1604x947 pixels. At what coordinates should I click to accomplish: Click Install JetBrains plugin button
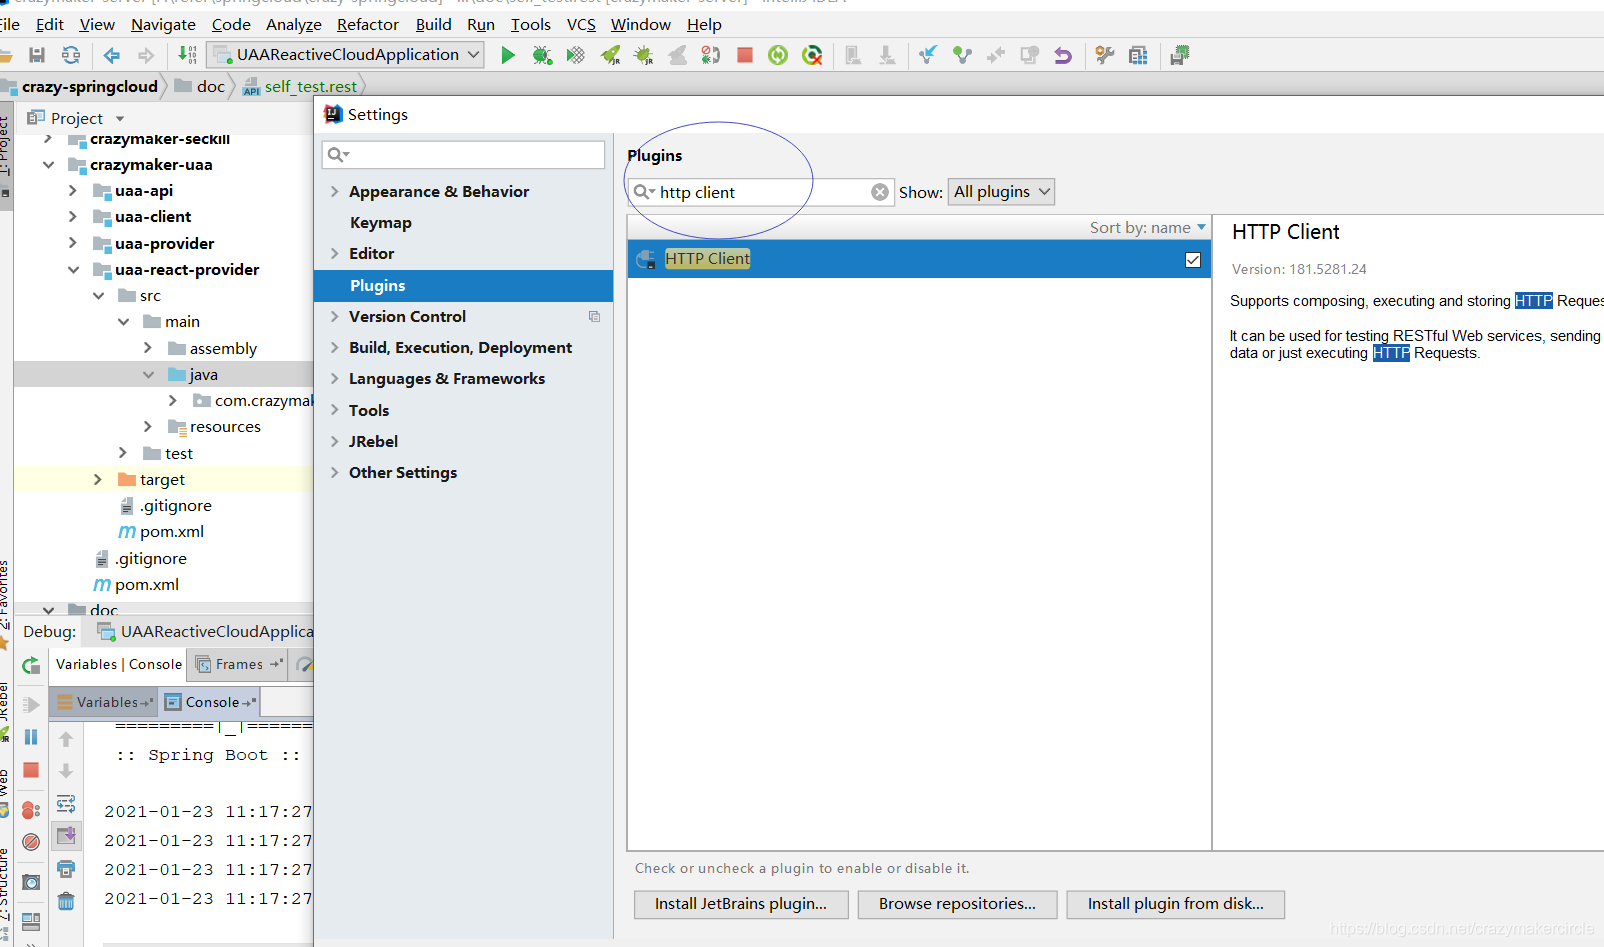741,904
